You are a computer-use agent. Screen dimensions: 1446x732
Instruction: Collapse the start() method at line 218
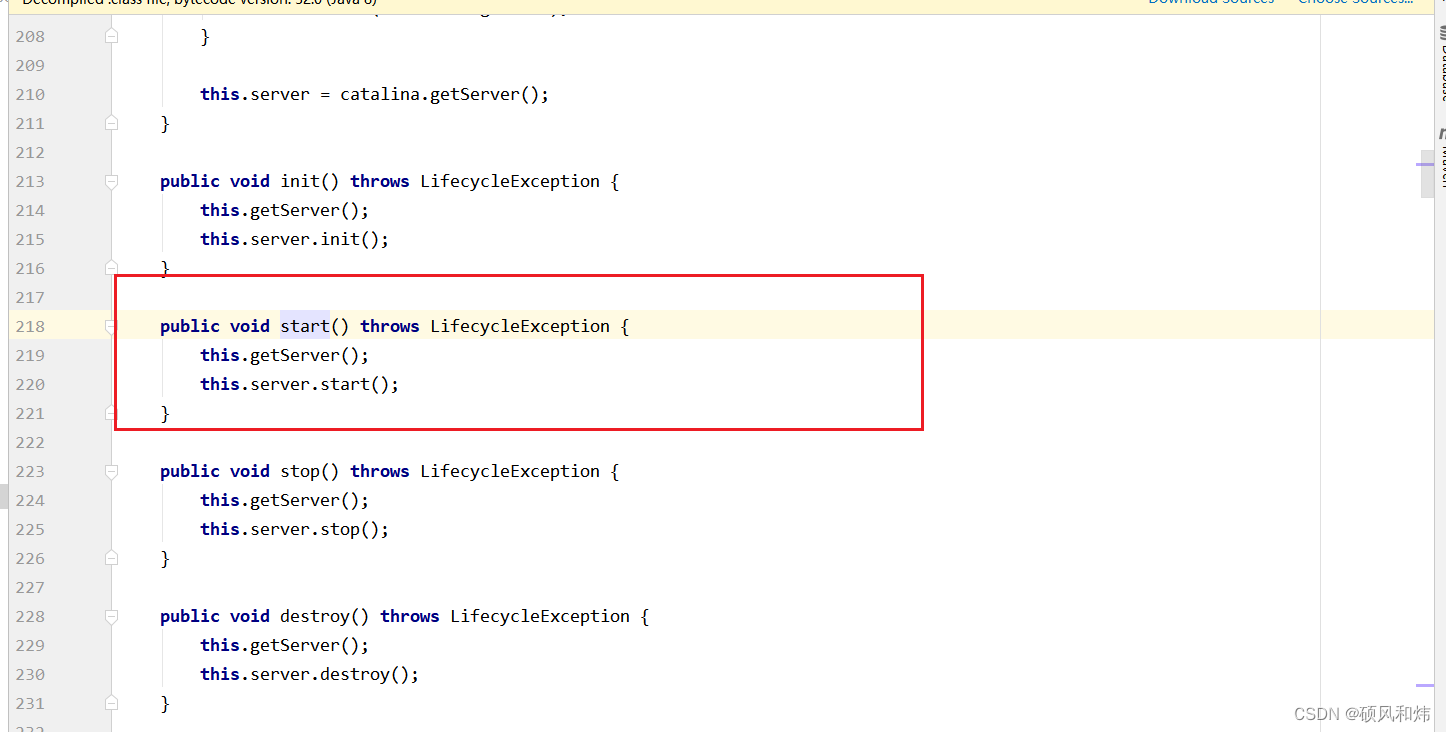coord(111,326)
